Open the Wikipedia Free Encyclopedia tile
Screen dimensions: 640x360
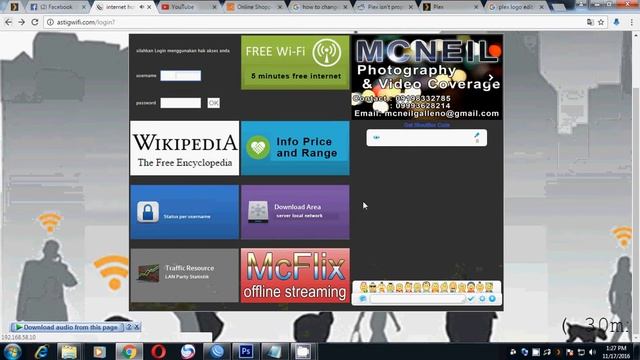coord(184,148)
